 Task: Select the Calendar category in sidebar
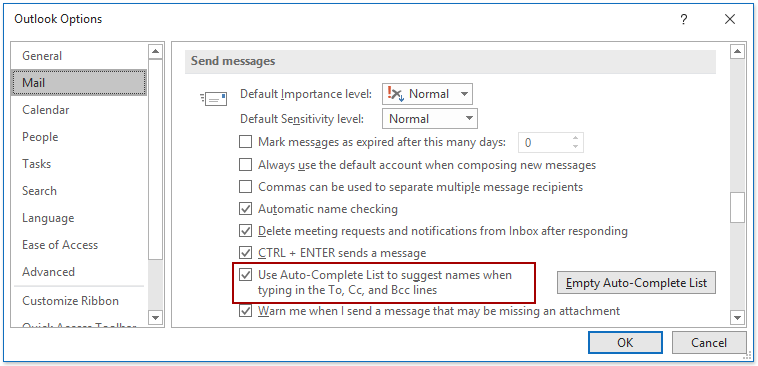pos(45,110)
